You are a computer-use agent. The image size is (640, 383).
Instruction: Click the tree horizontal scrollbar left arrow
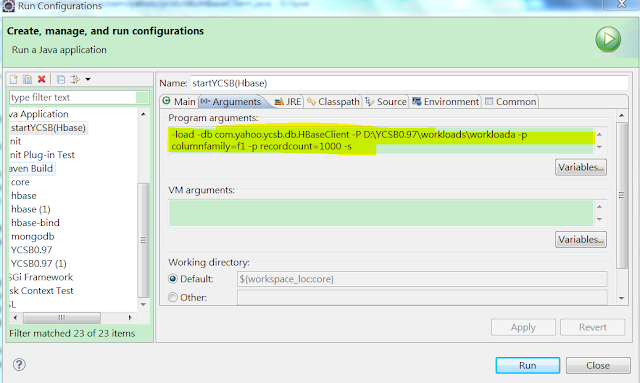16,317
